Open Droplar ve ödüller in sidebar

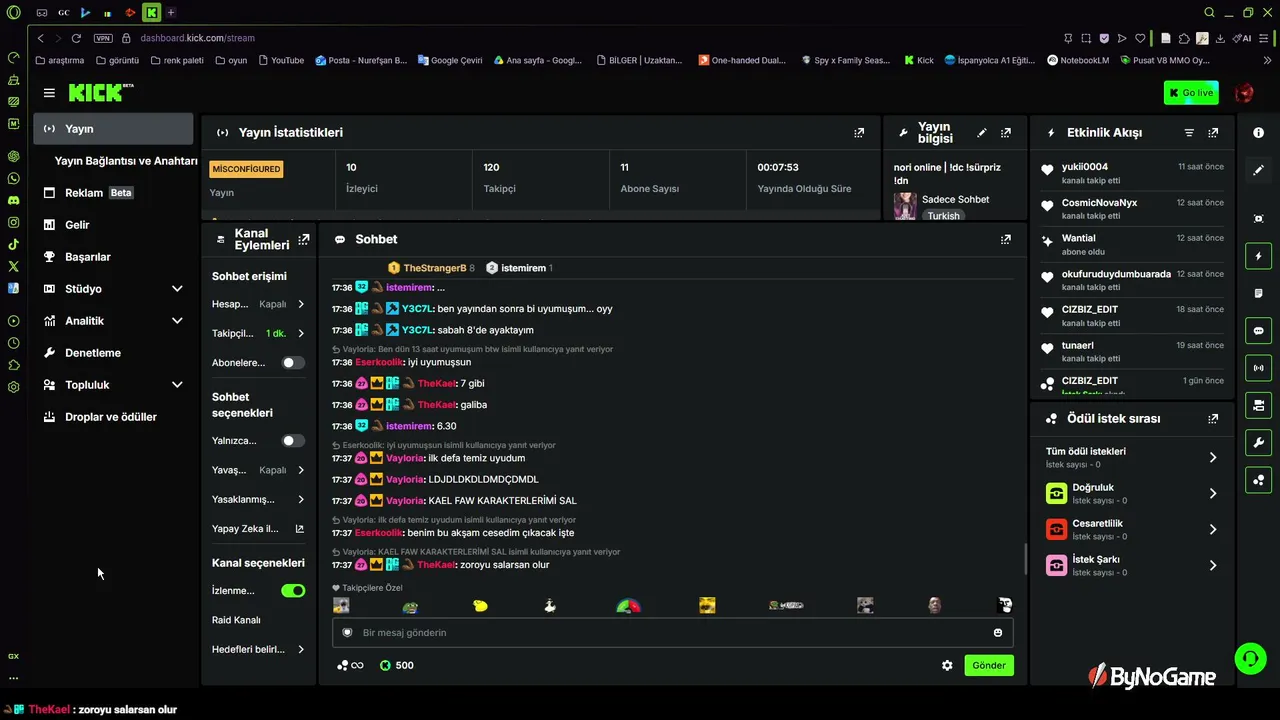pyautogui.click(x=114, y=417)
